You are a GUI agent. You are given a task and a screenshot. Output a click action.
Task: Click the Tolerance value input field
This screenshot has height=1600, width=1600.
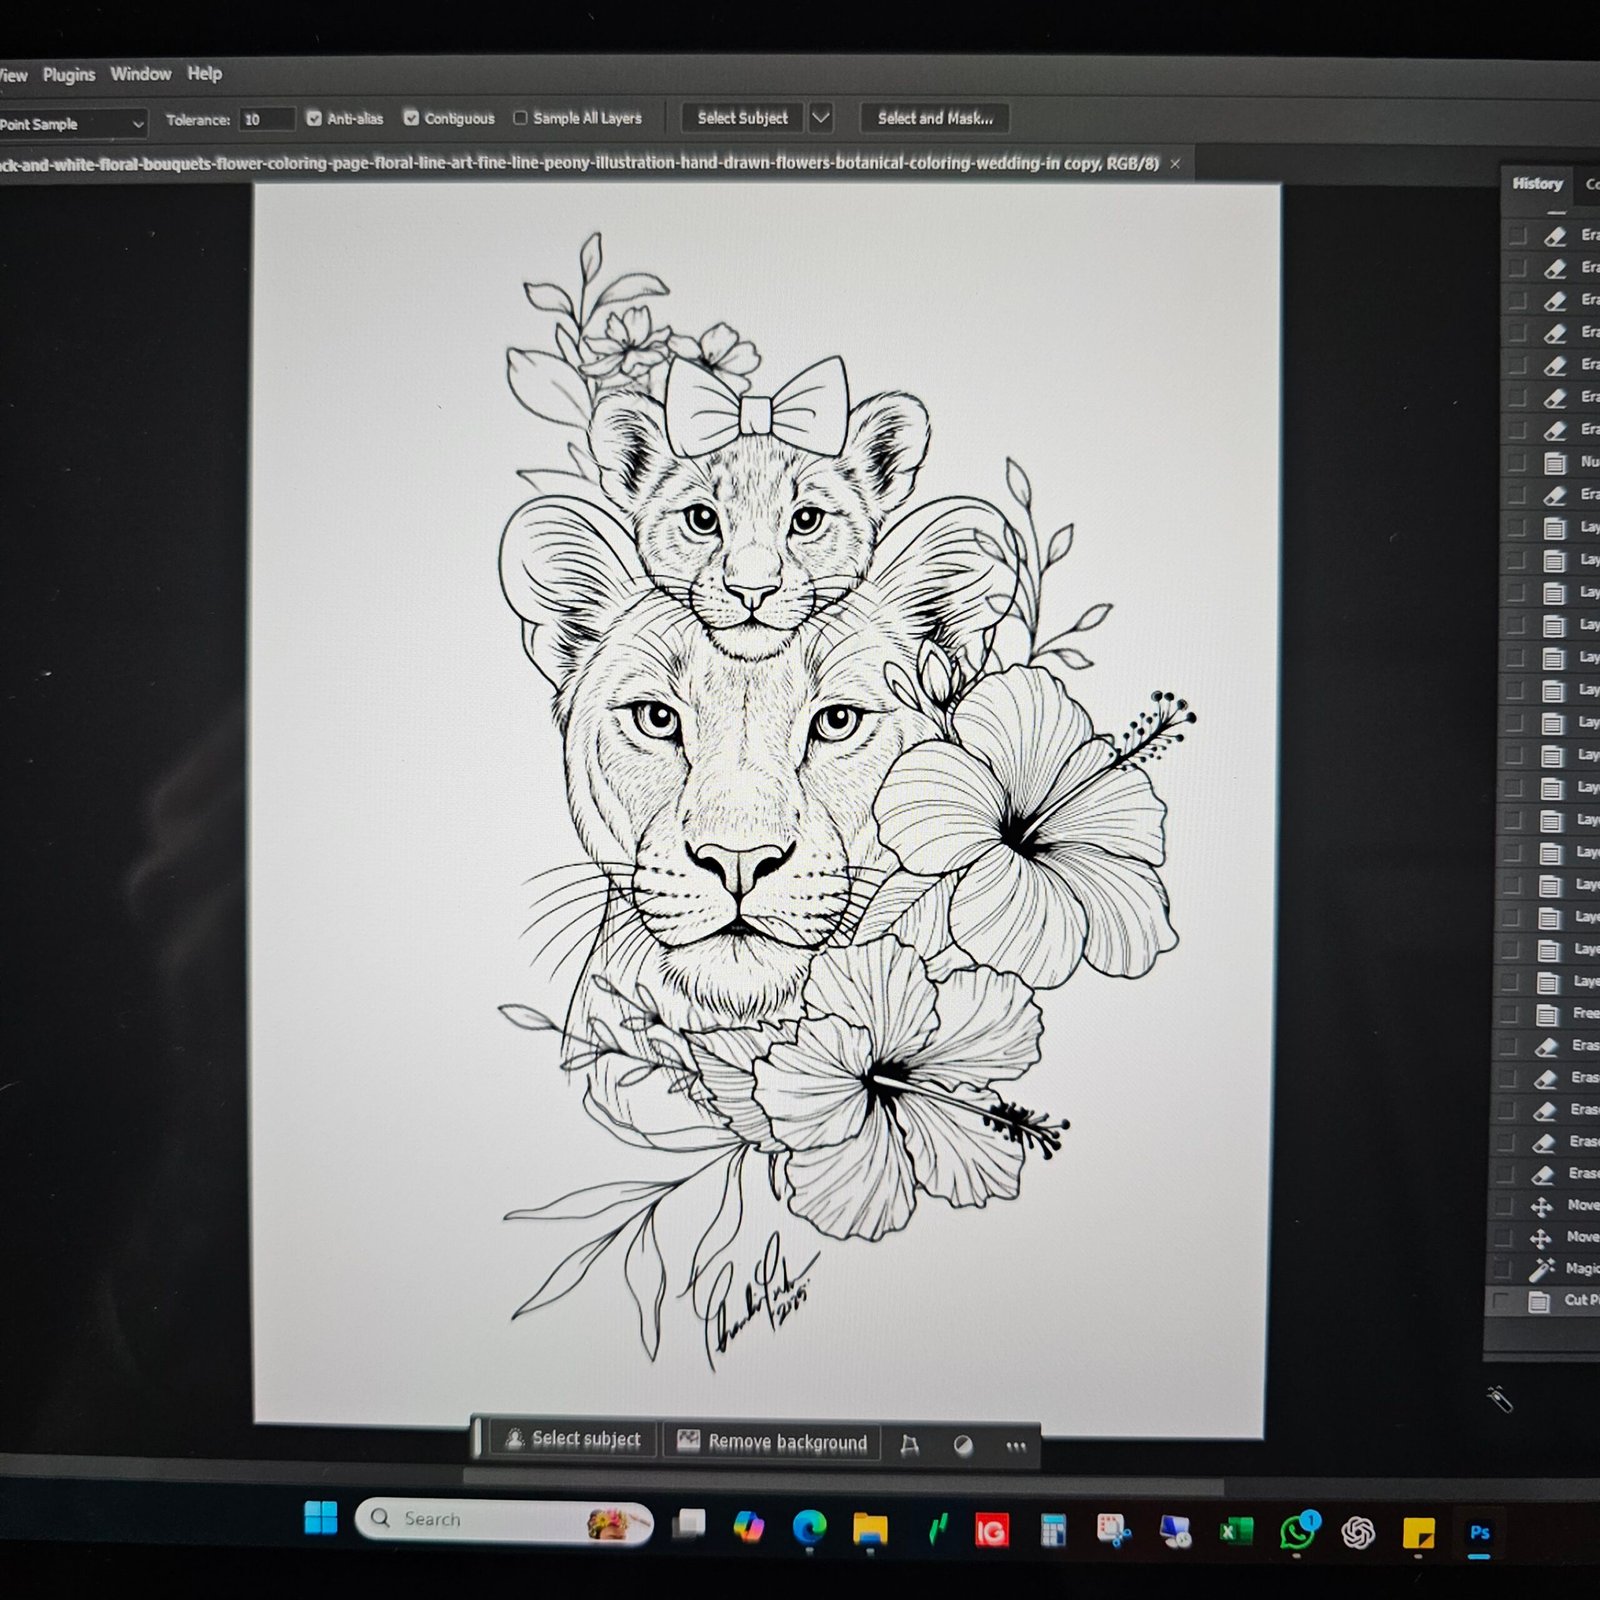pos(266,120)
